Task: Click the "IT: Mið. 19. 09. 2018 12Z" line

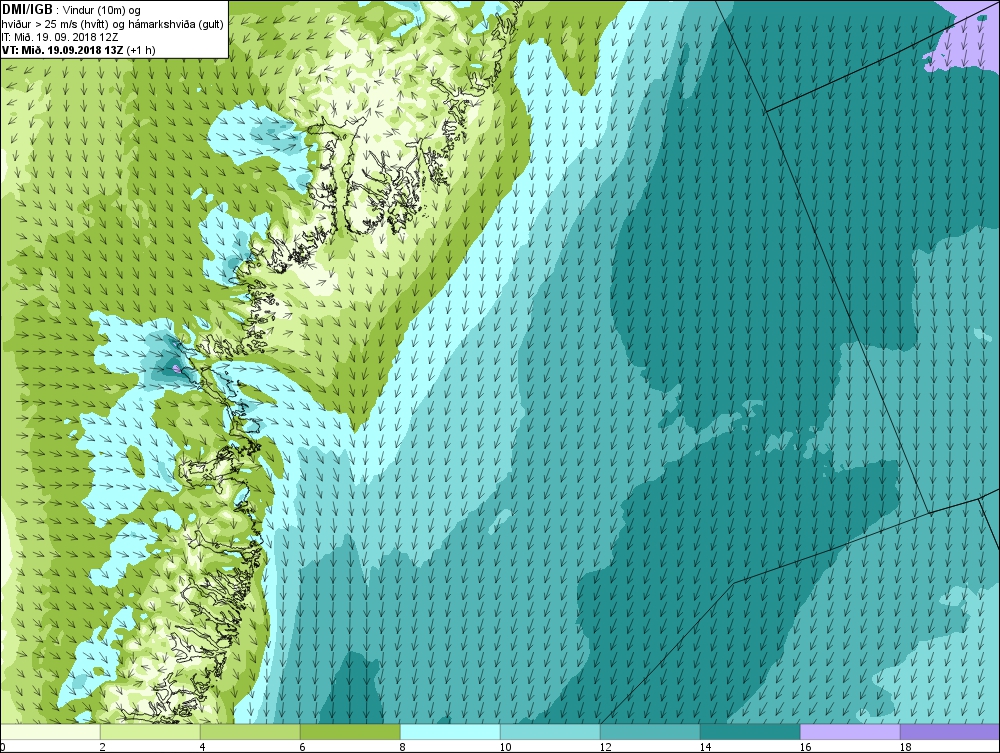Action: tap(60, 37)
